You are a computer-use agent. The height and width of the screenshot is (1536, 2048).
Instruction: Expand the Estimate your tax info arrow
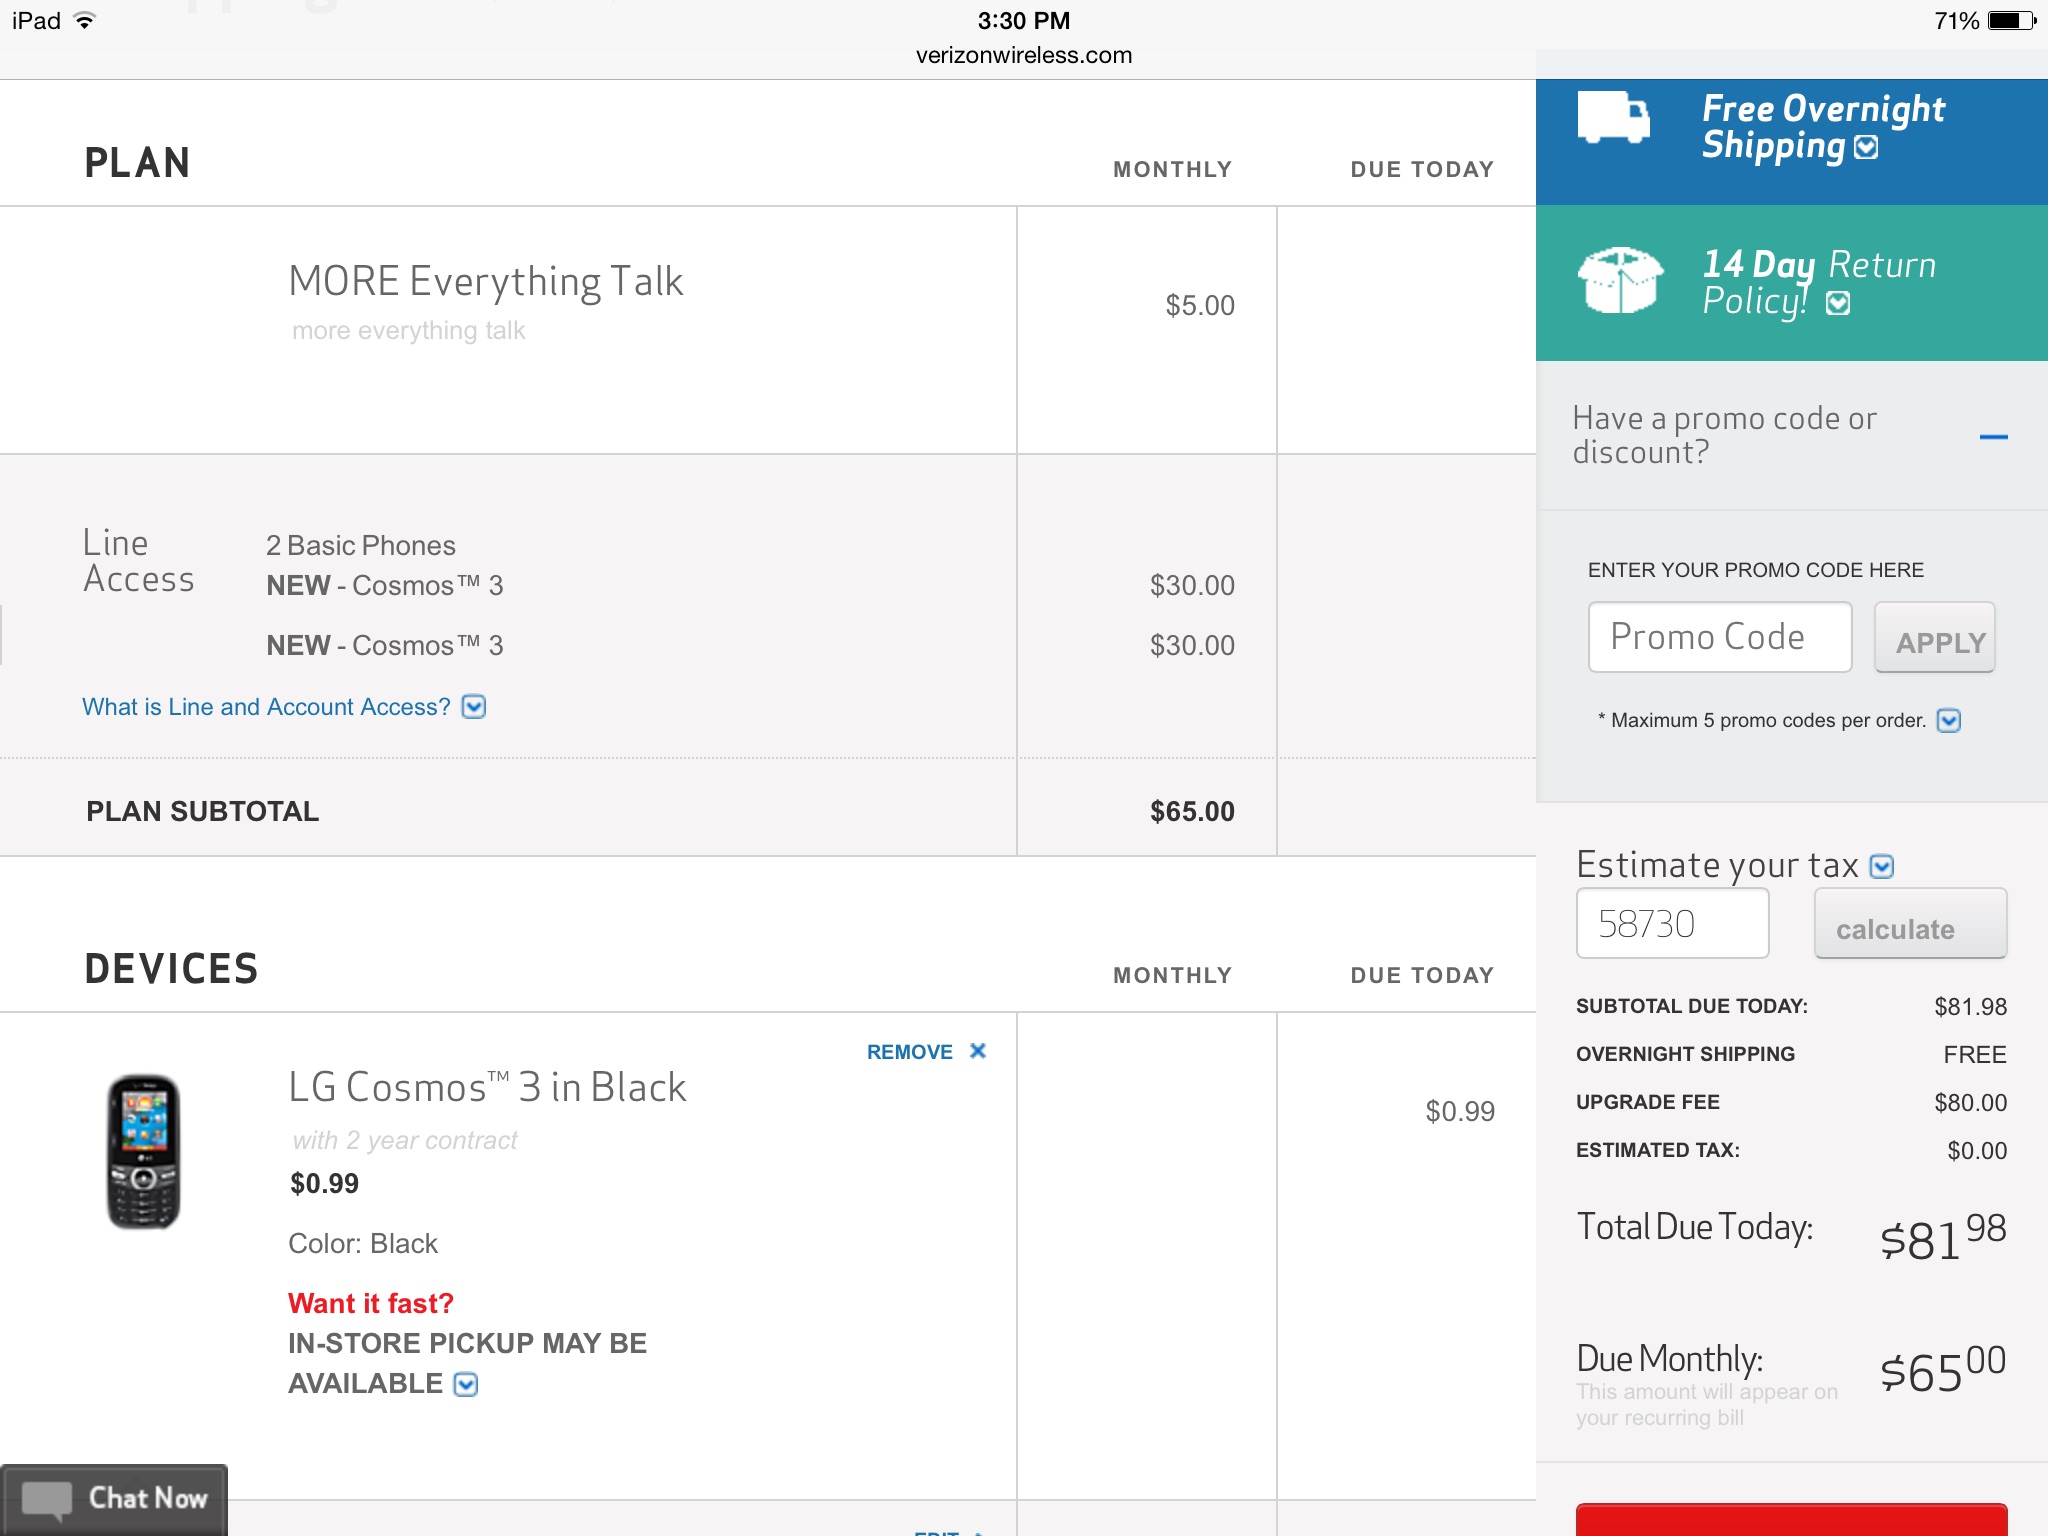click(1882, 866)
